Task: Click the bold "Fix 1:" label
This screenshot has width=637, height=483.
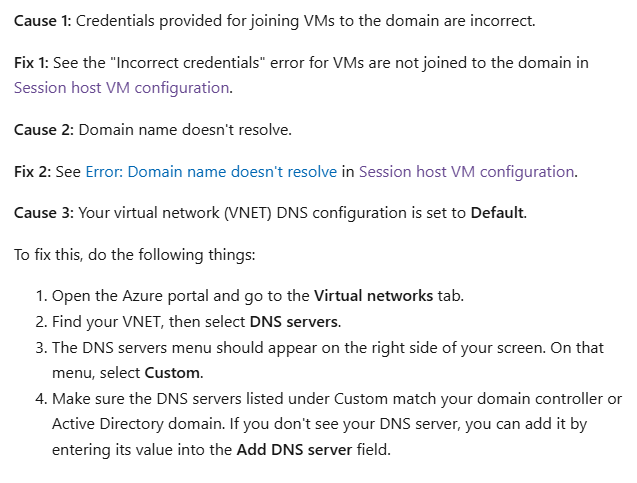Action: coord(31,63)
